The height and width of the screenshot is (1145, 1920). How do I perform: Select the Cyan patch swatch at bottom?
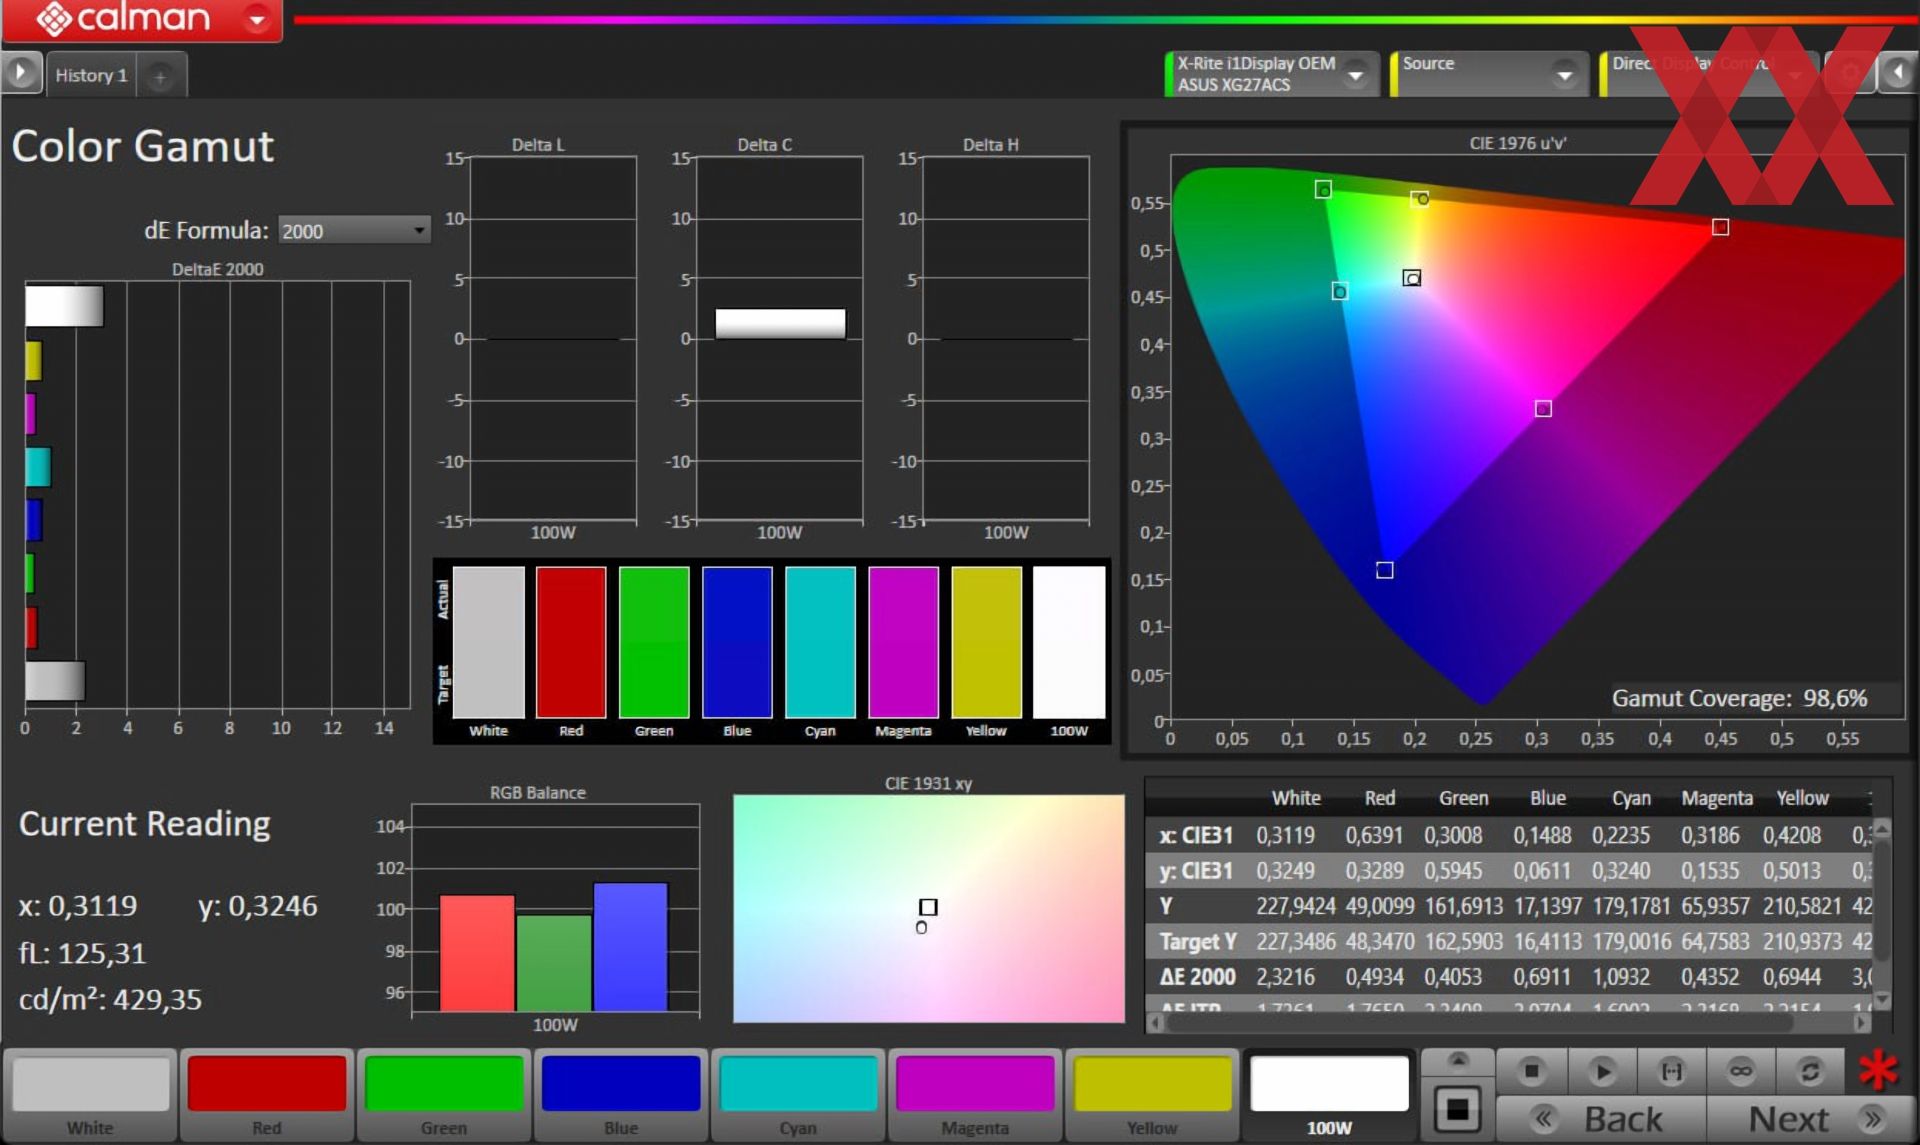click(798, 1094)
